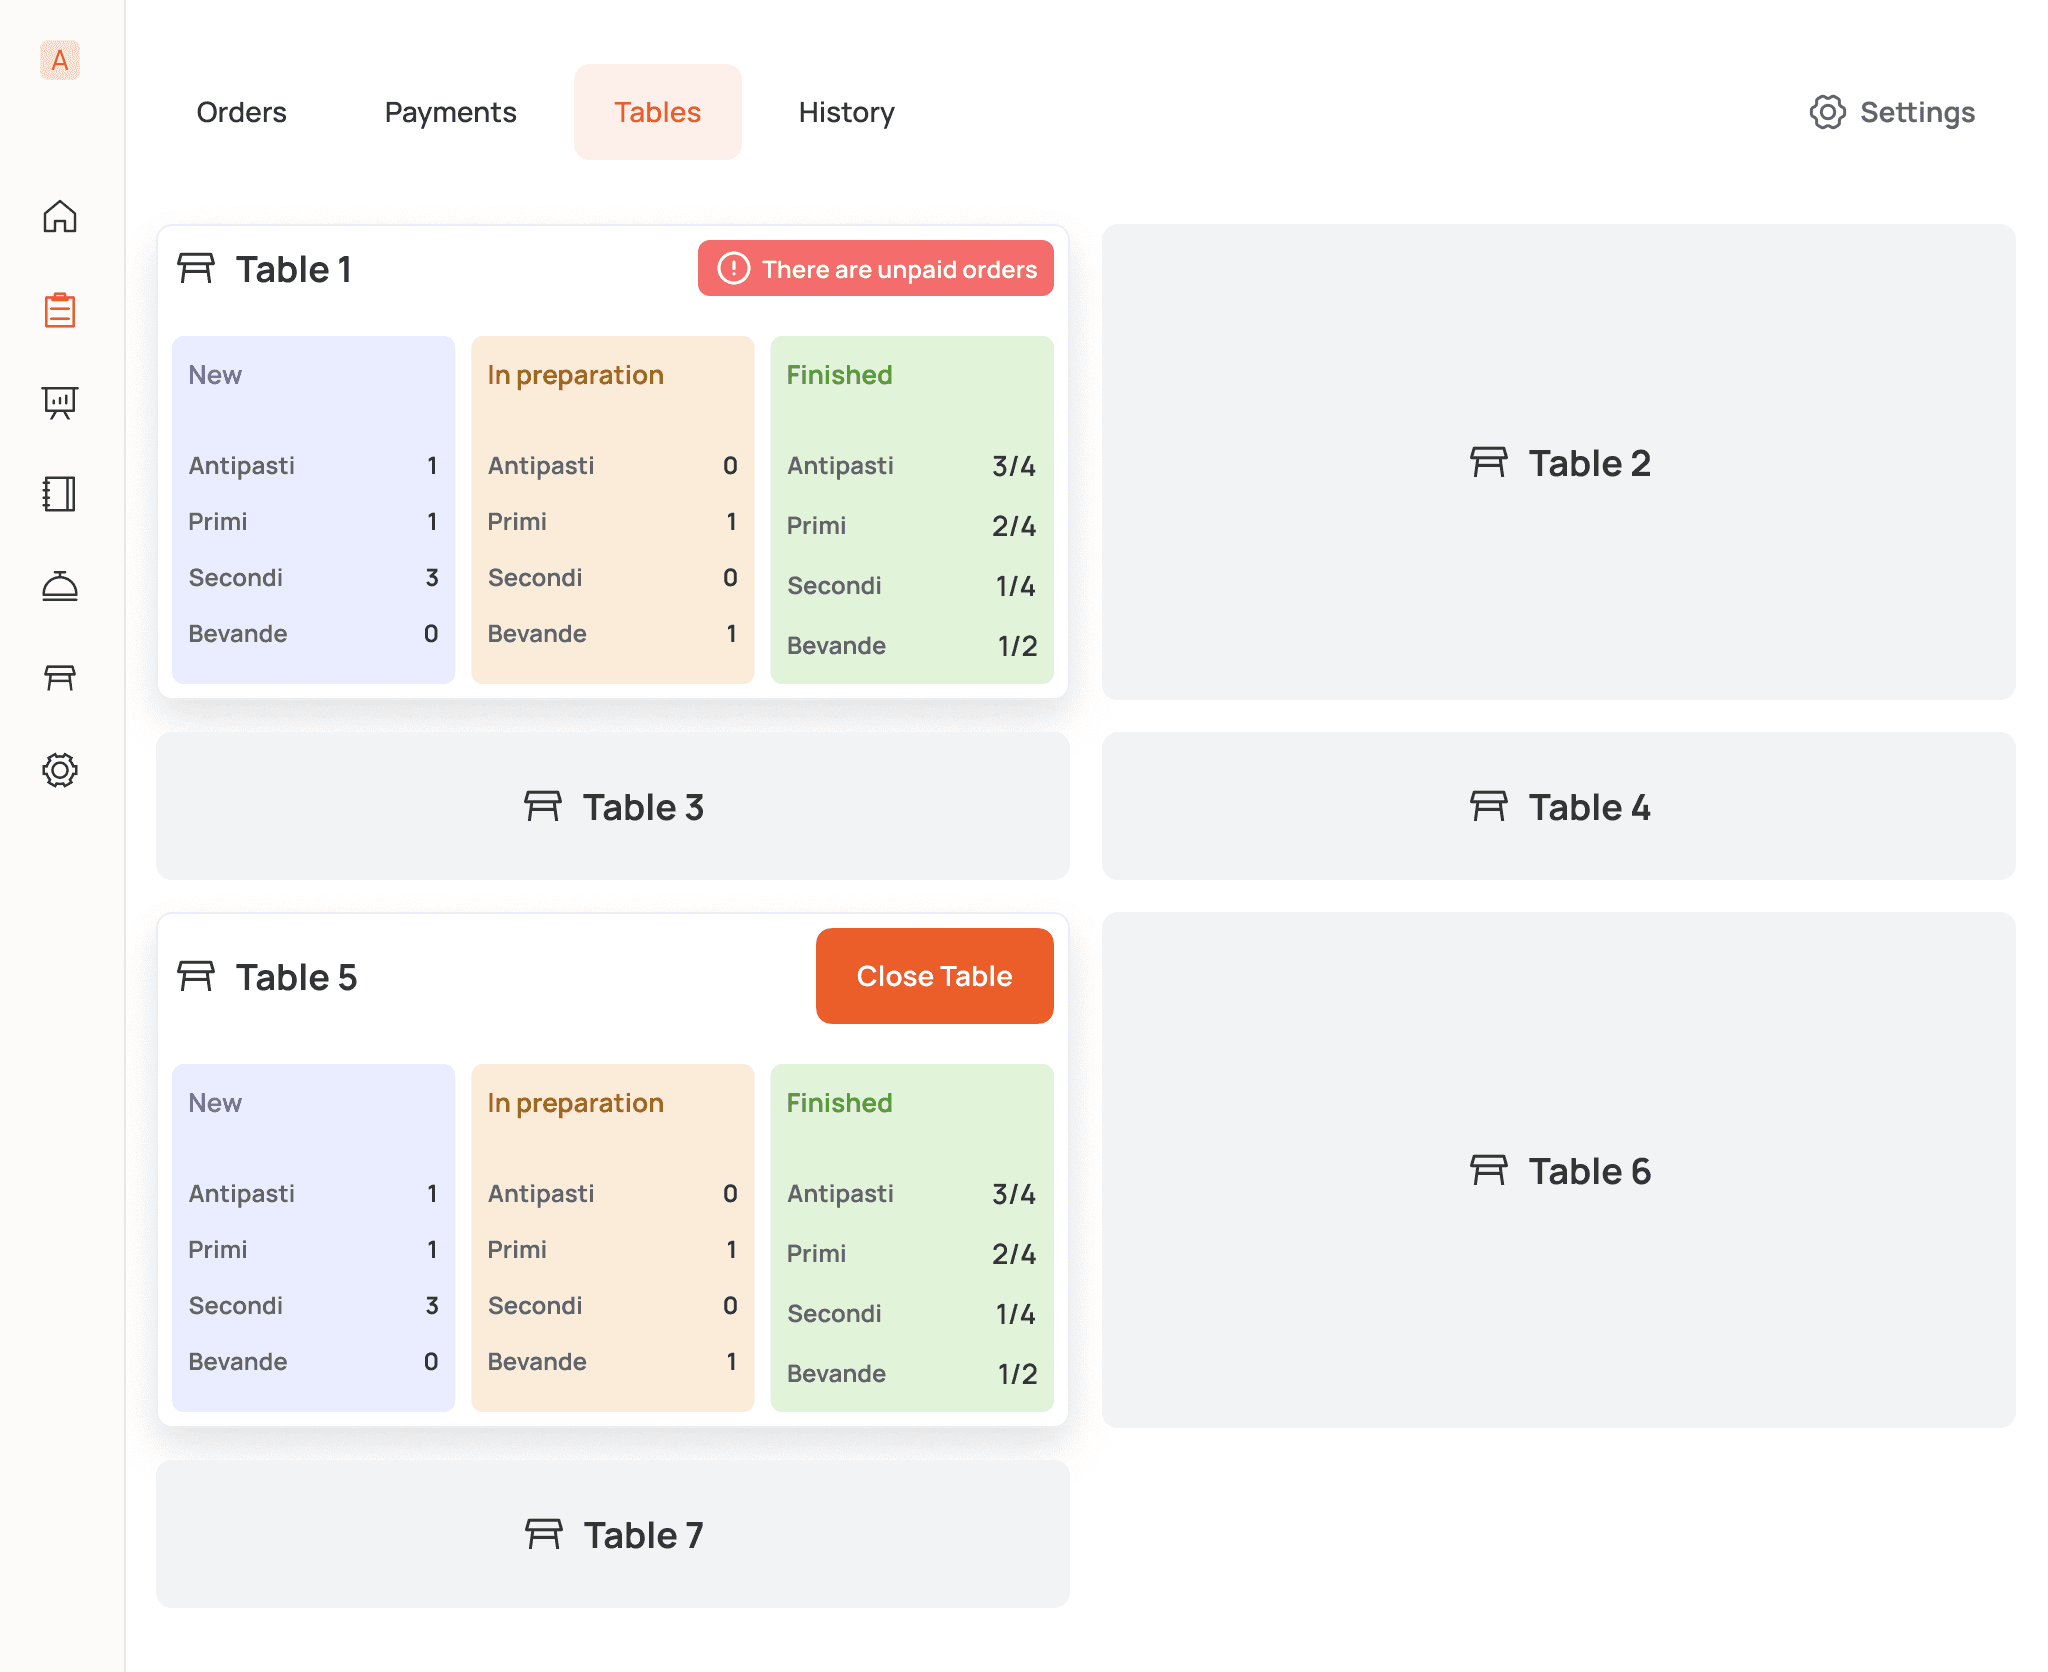Image resolution: width=2048 pixels, height=1672 pixels.
Task: Click the app logo letter A
Action: coord(60,60)
